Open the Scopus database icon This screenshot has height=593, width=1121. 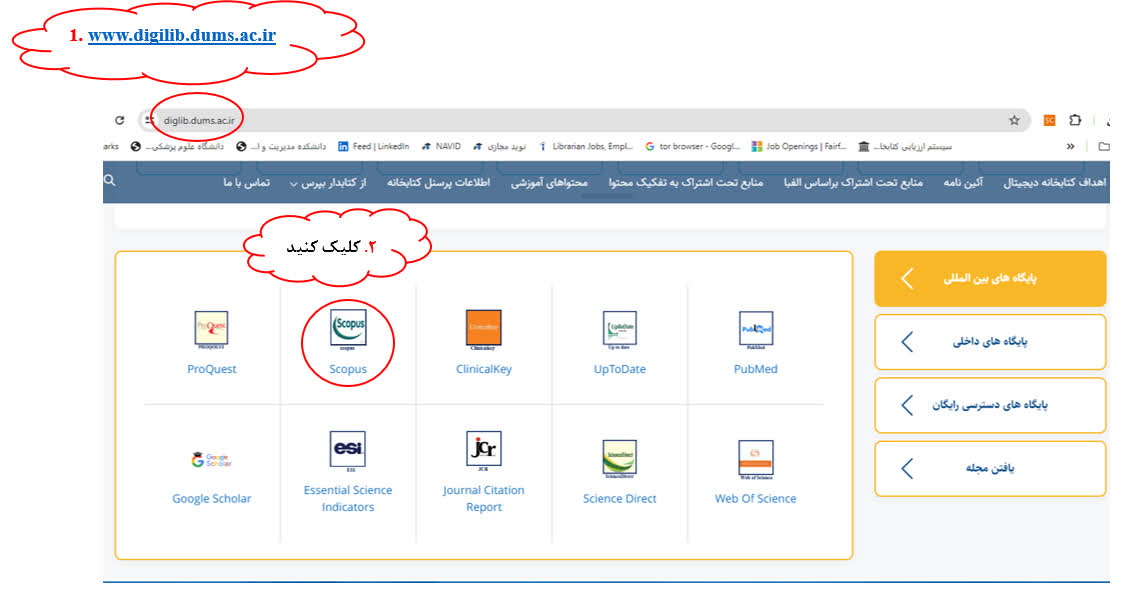coord(348,328)
